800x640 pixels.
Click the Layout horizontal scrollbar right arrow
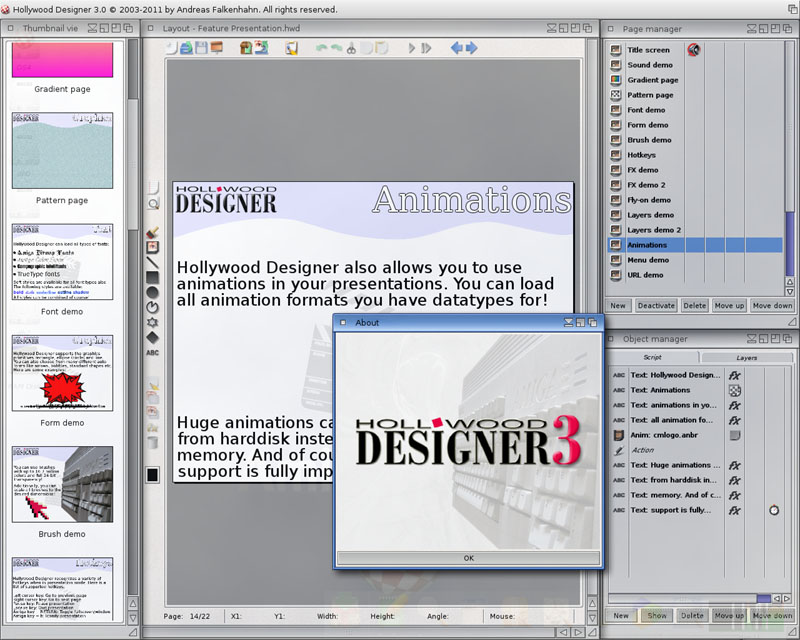578,632
